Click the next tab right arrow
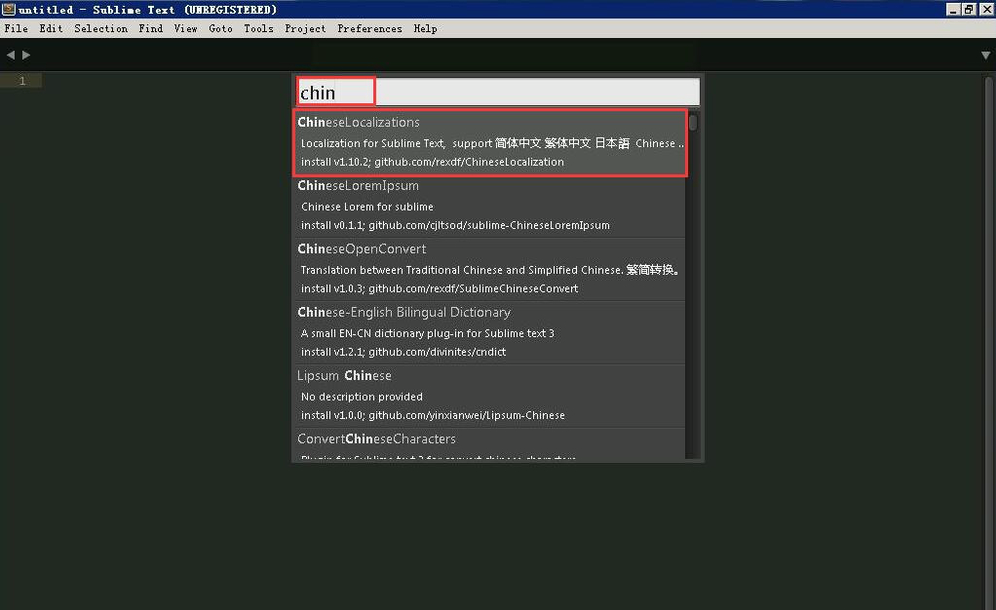The image size is (996, 610). 26,55
